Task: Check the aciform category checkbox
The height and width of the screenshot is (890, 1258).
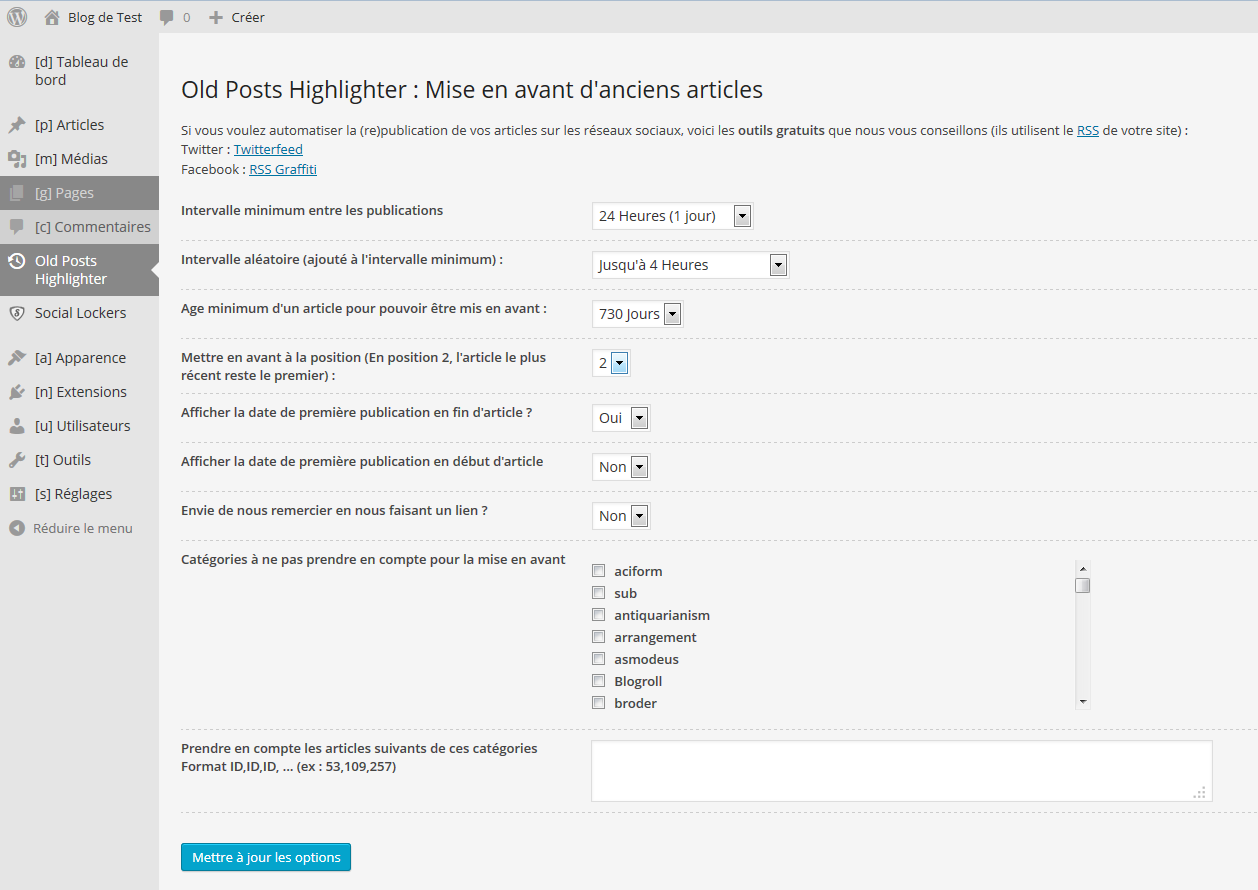Action: [599, 571]
